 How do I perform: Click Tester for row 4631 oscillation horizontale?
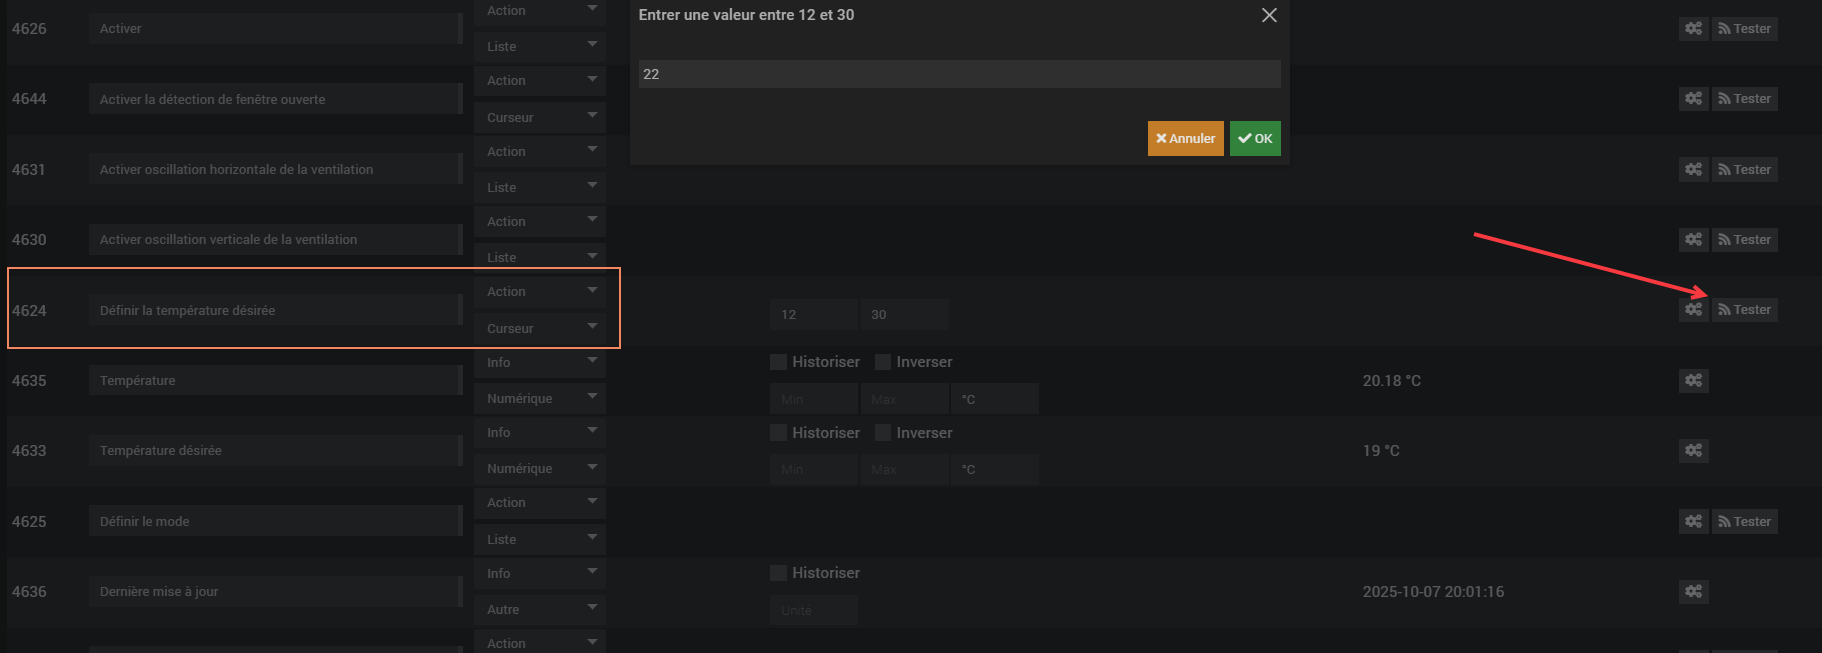1744,170
